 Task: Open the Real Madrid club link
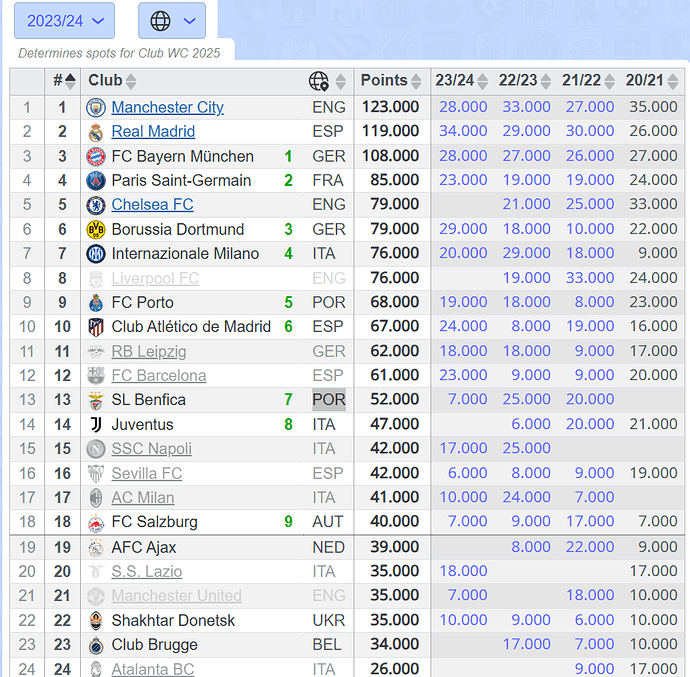click(x=153, y=132)
